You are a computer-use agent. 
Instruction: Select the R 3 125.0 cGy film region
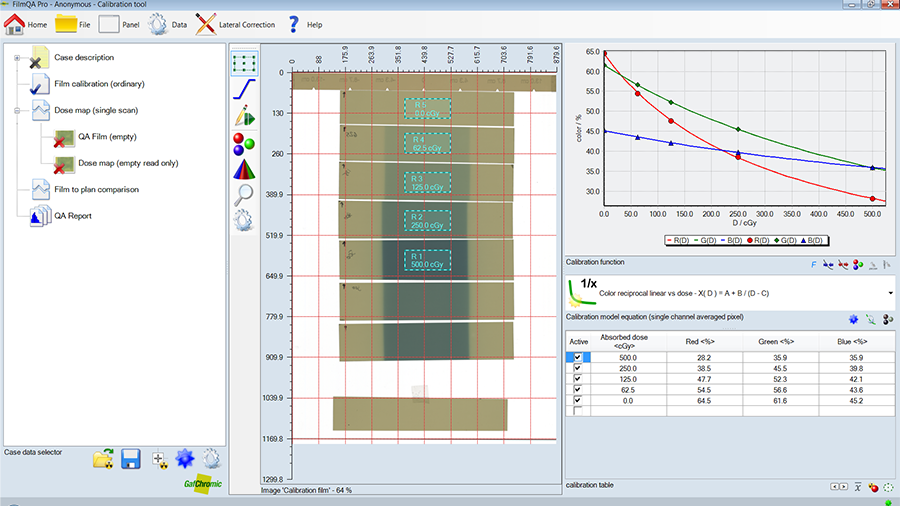(427, 182)
